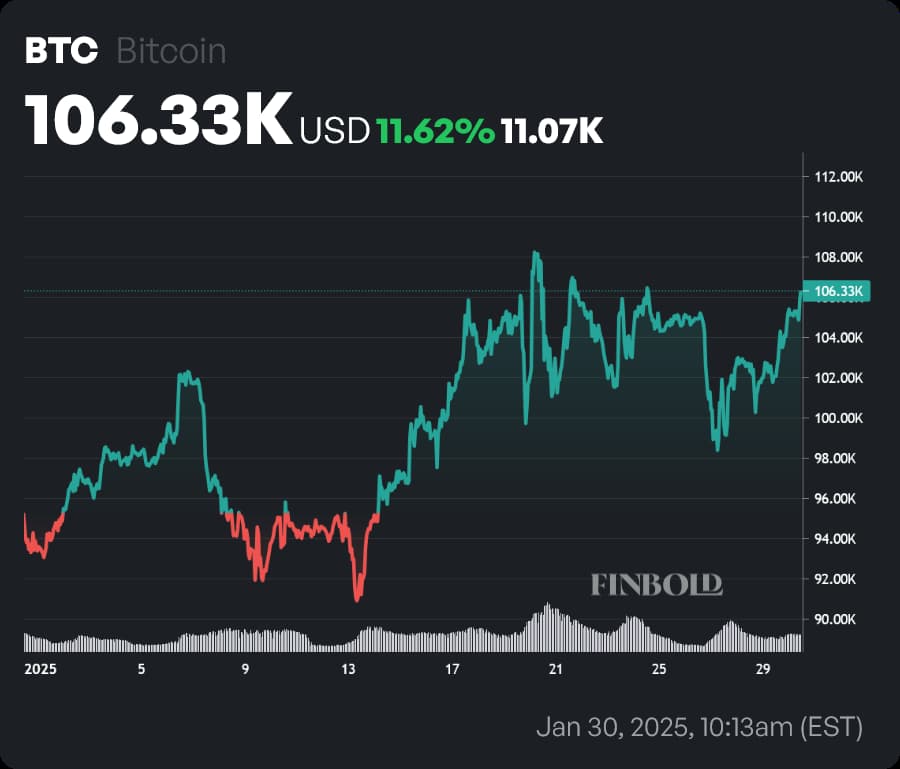Select the 106.33K headline price

click(x=159, y=119)
